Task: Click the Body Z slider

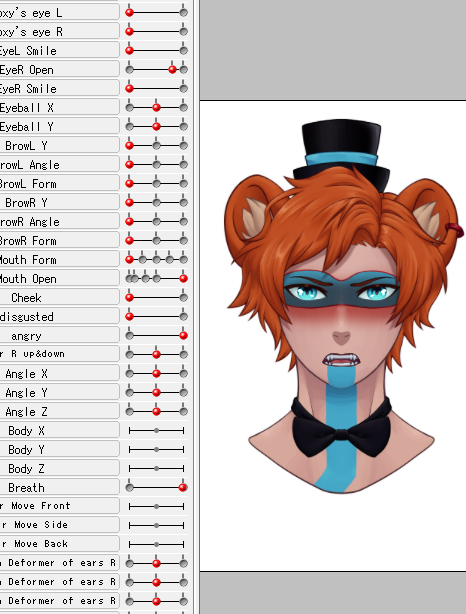Action: pyautogui.click(x=156, y=468)
